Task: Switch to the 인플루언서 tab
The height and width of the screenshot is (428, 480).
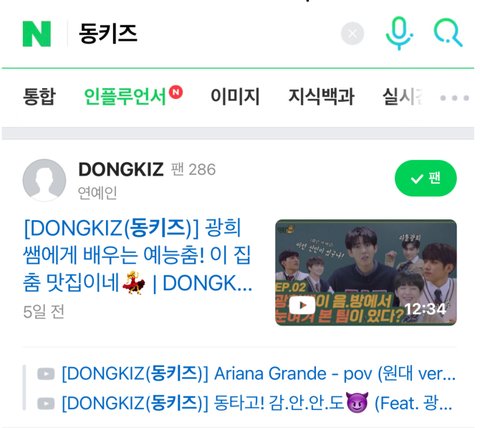Action: pos(133,96)
